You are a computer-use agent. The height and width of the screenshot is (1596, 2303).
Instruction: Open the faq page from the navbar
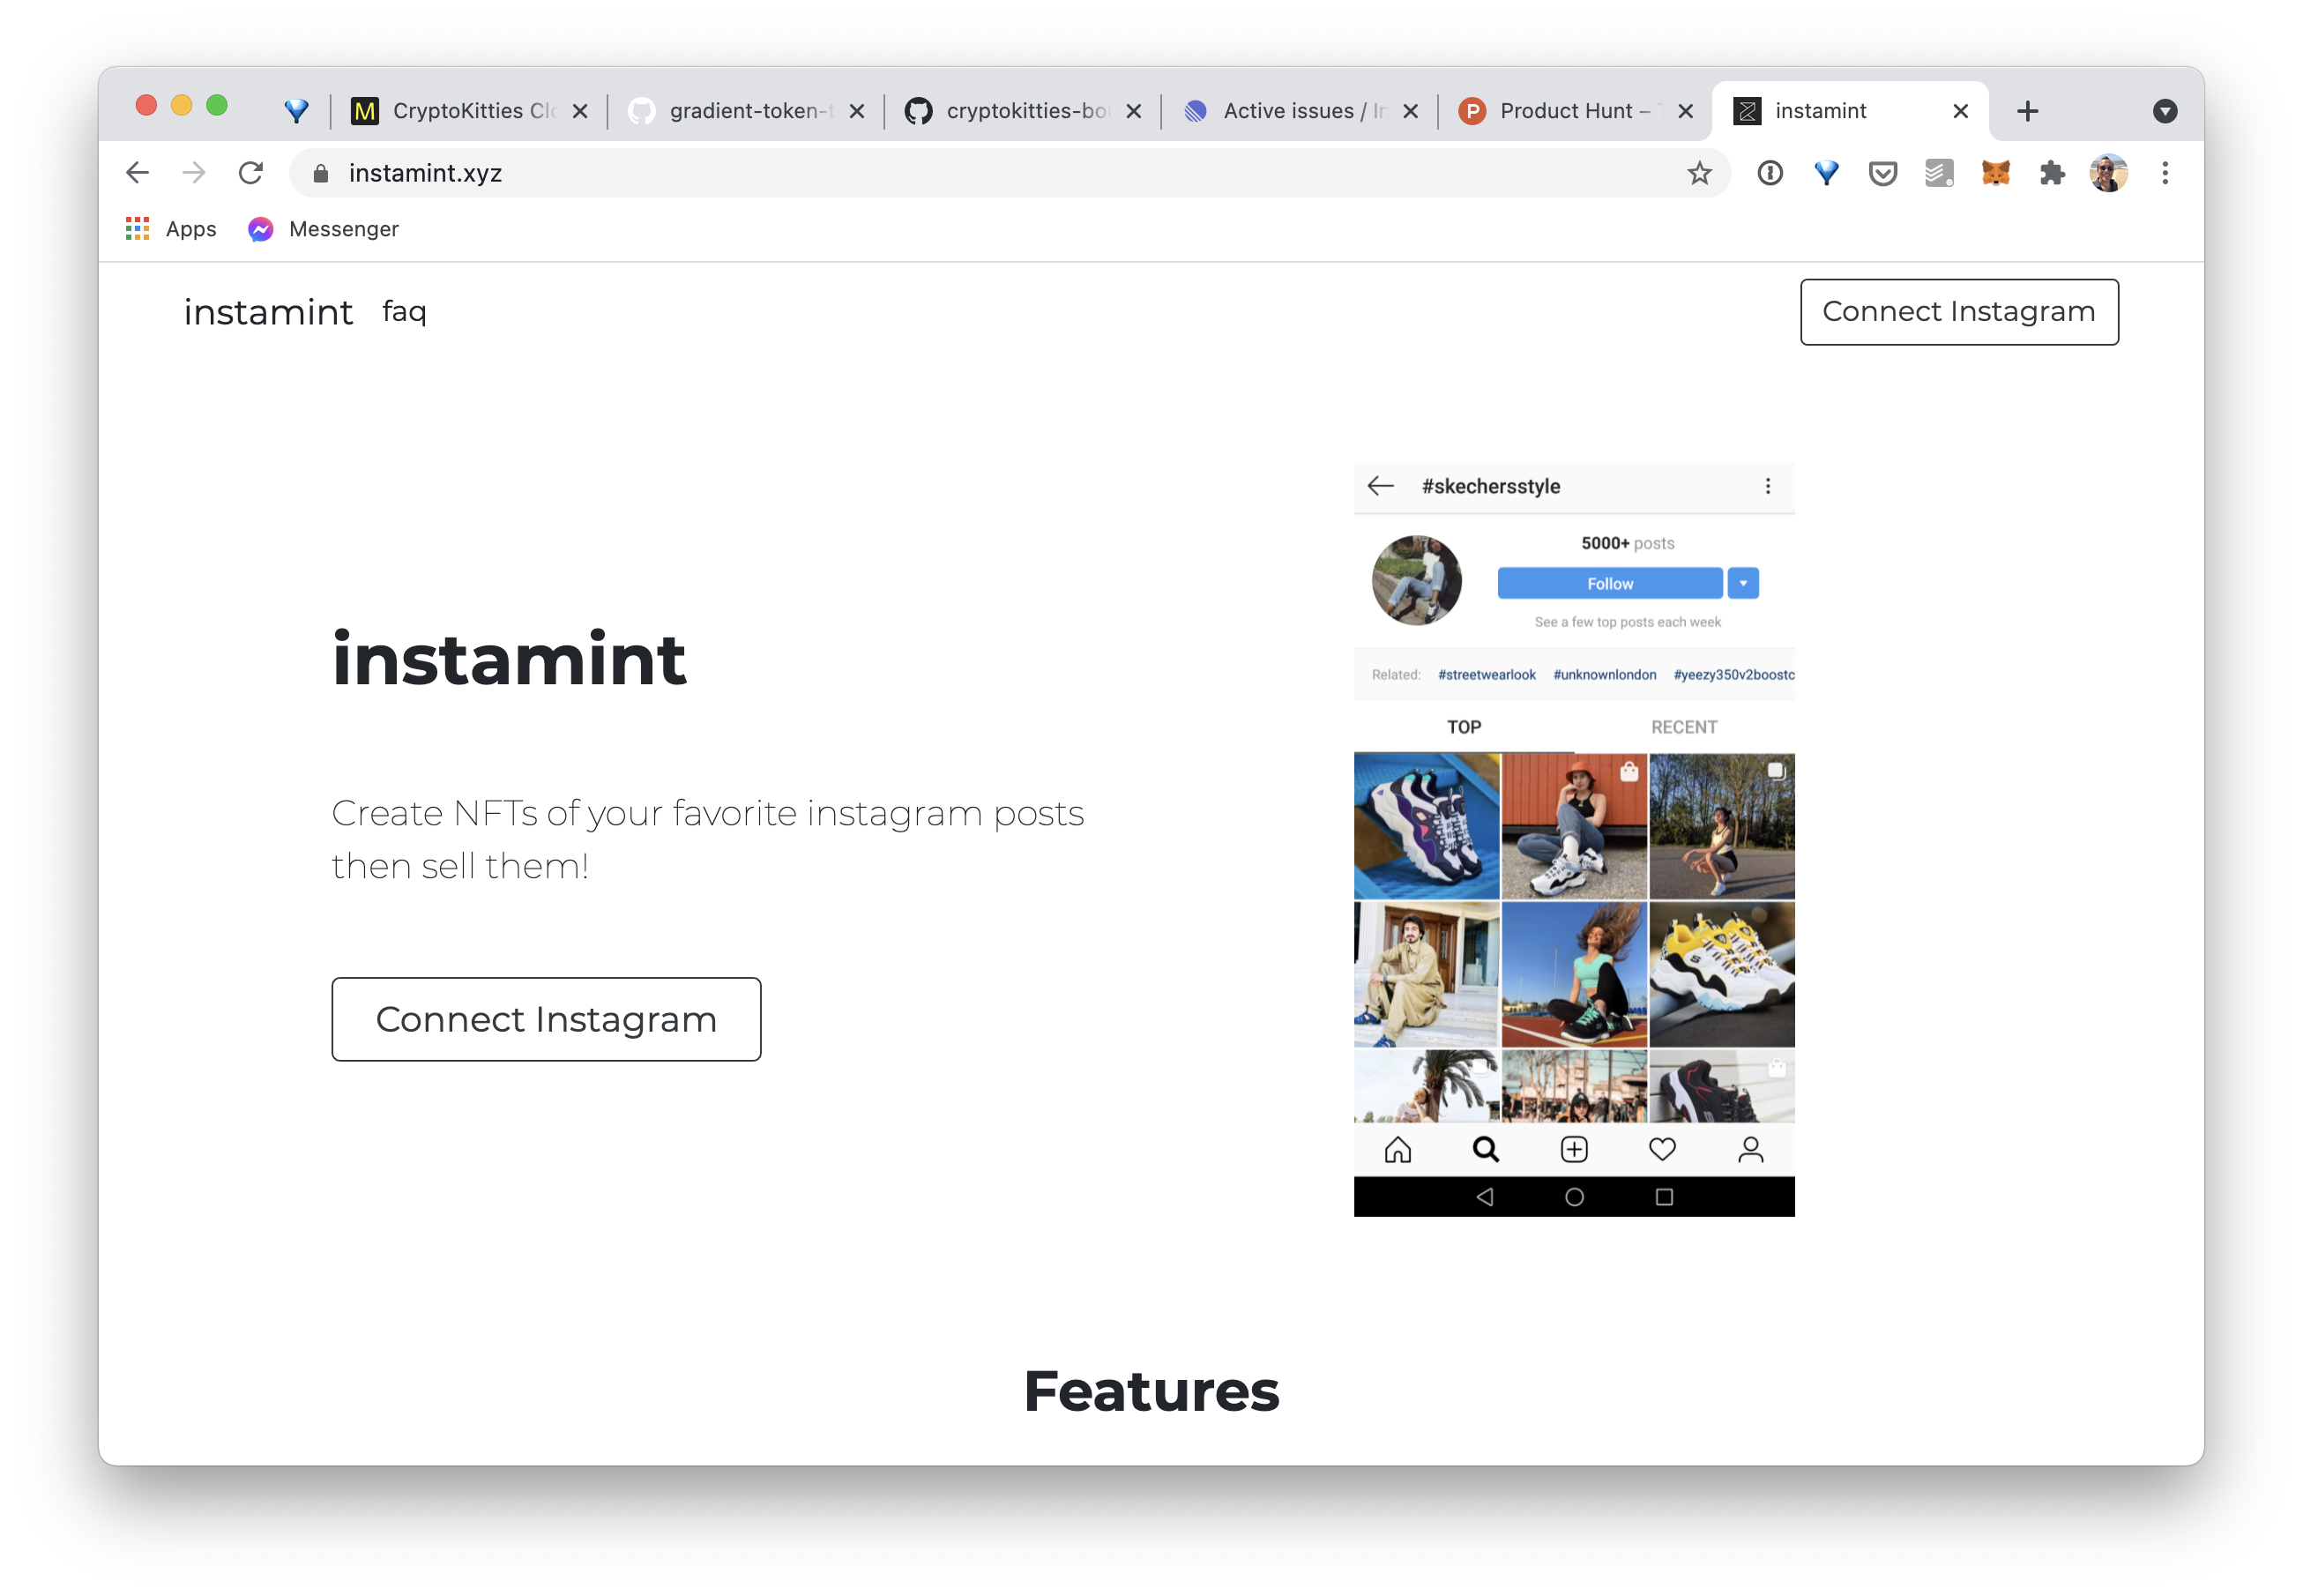[x=403, y=312]
